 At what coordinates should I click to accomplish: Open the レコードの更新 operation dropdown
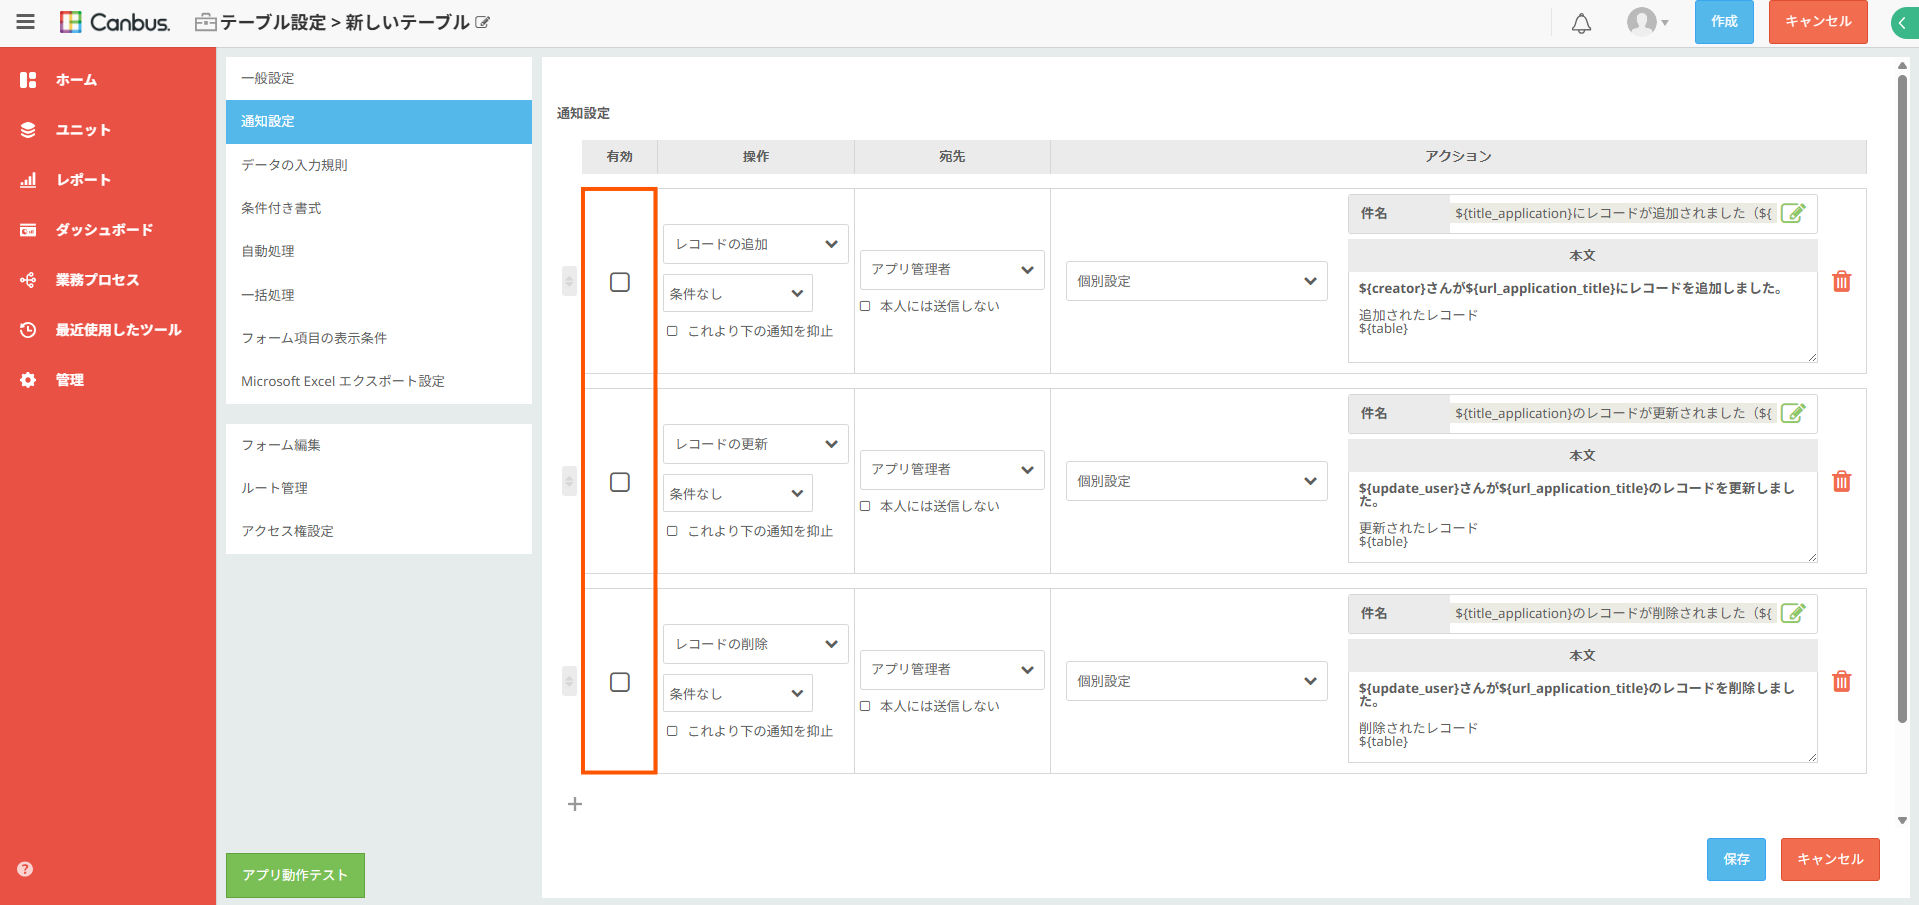tap(756, 444)
